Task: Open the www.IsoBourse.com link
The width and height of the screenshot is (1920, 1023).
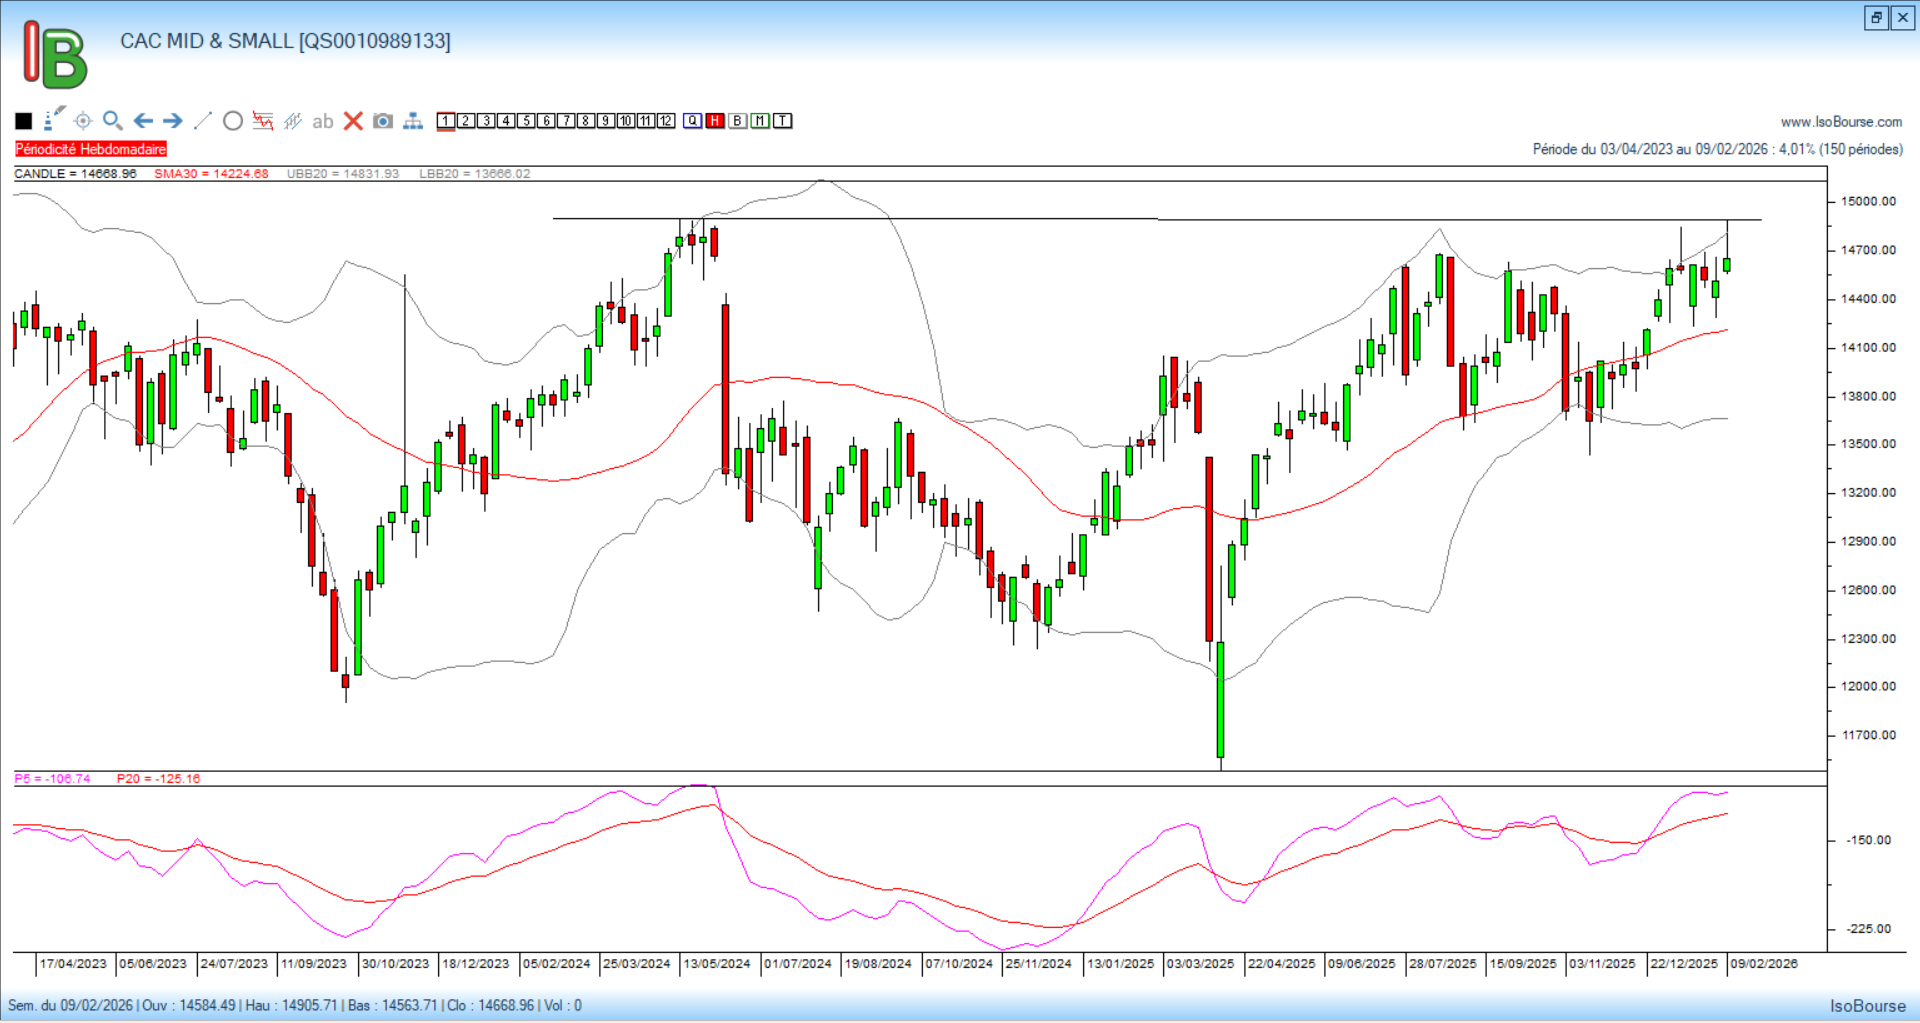Action: [x=1841, y=122]
